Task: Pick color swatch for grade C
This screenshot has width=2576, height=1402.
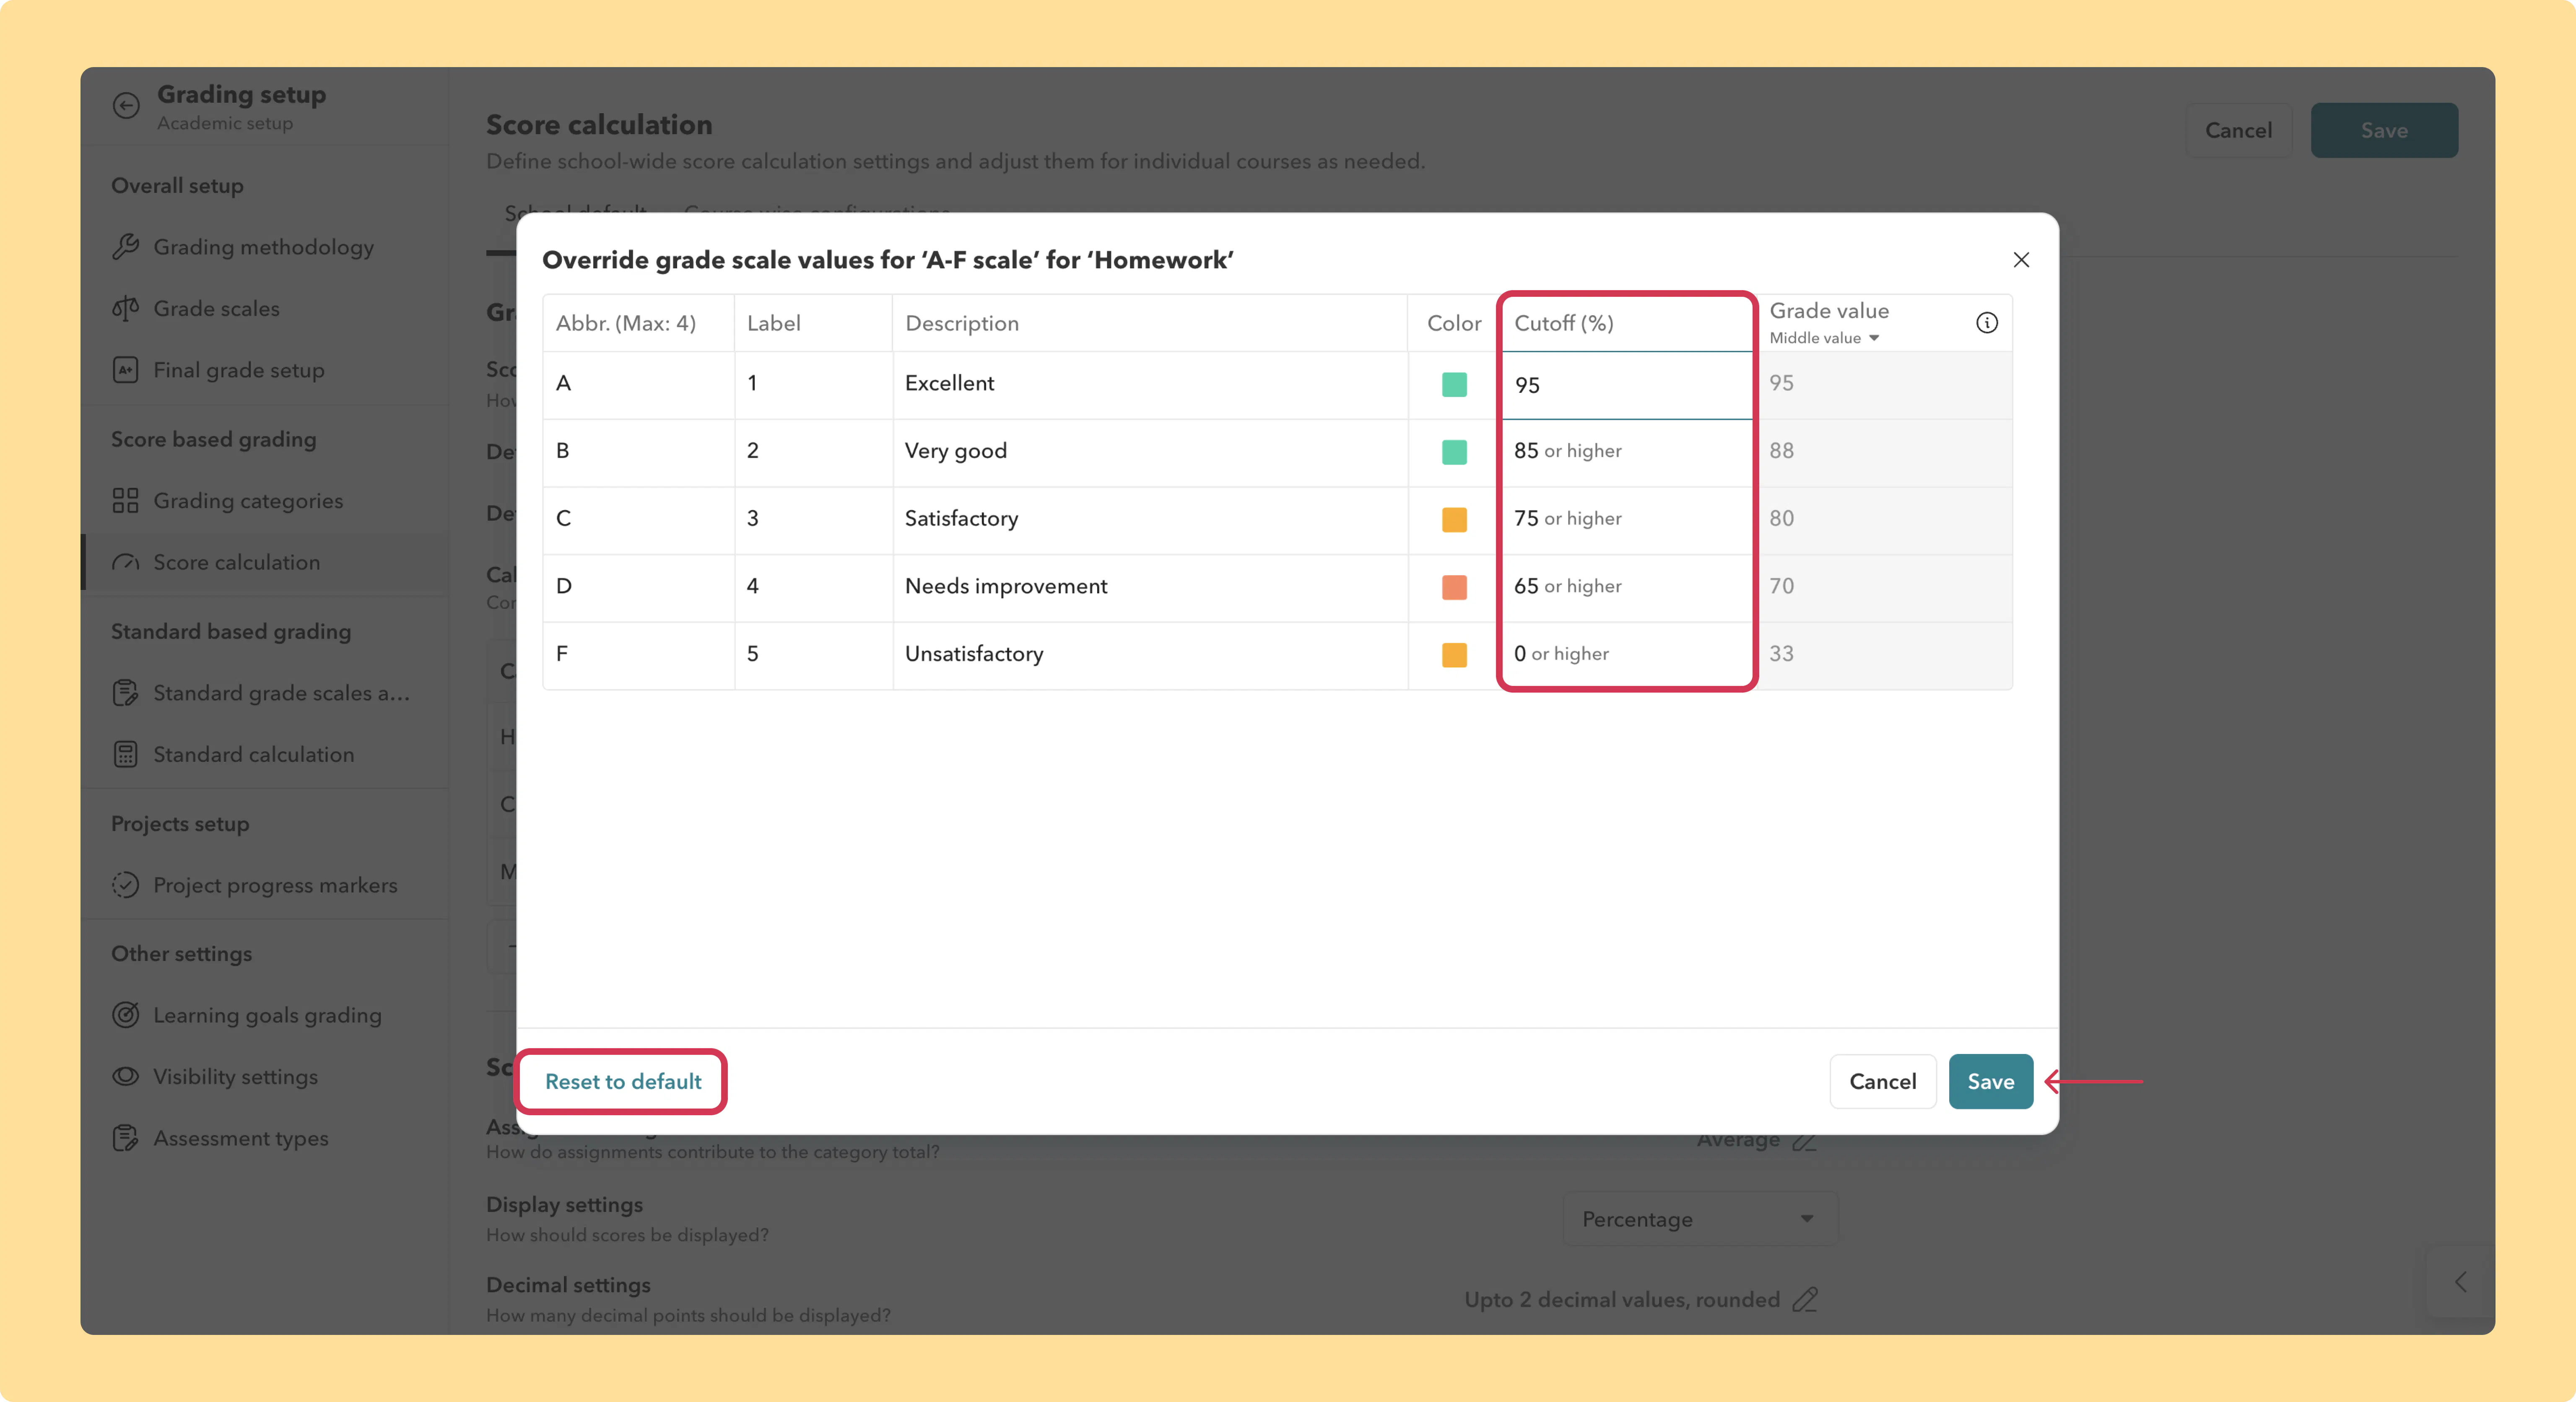Action: (1454, 520)
